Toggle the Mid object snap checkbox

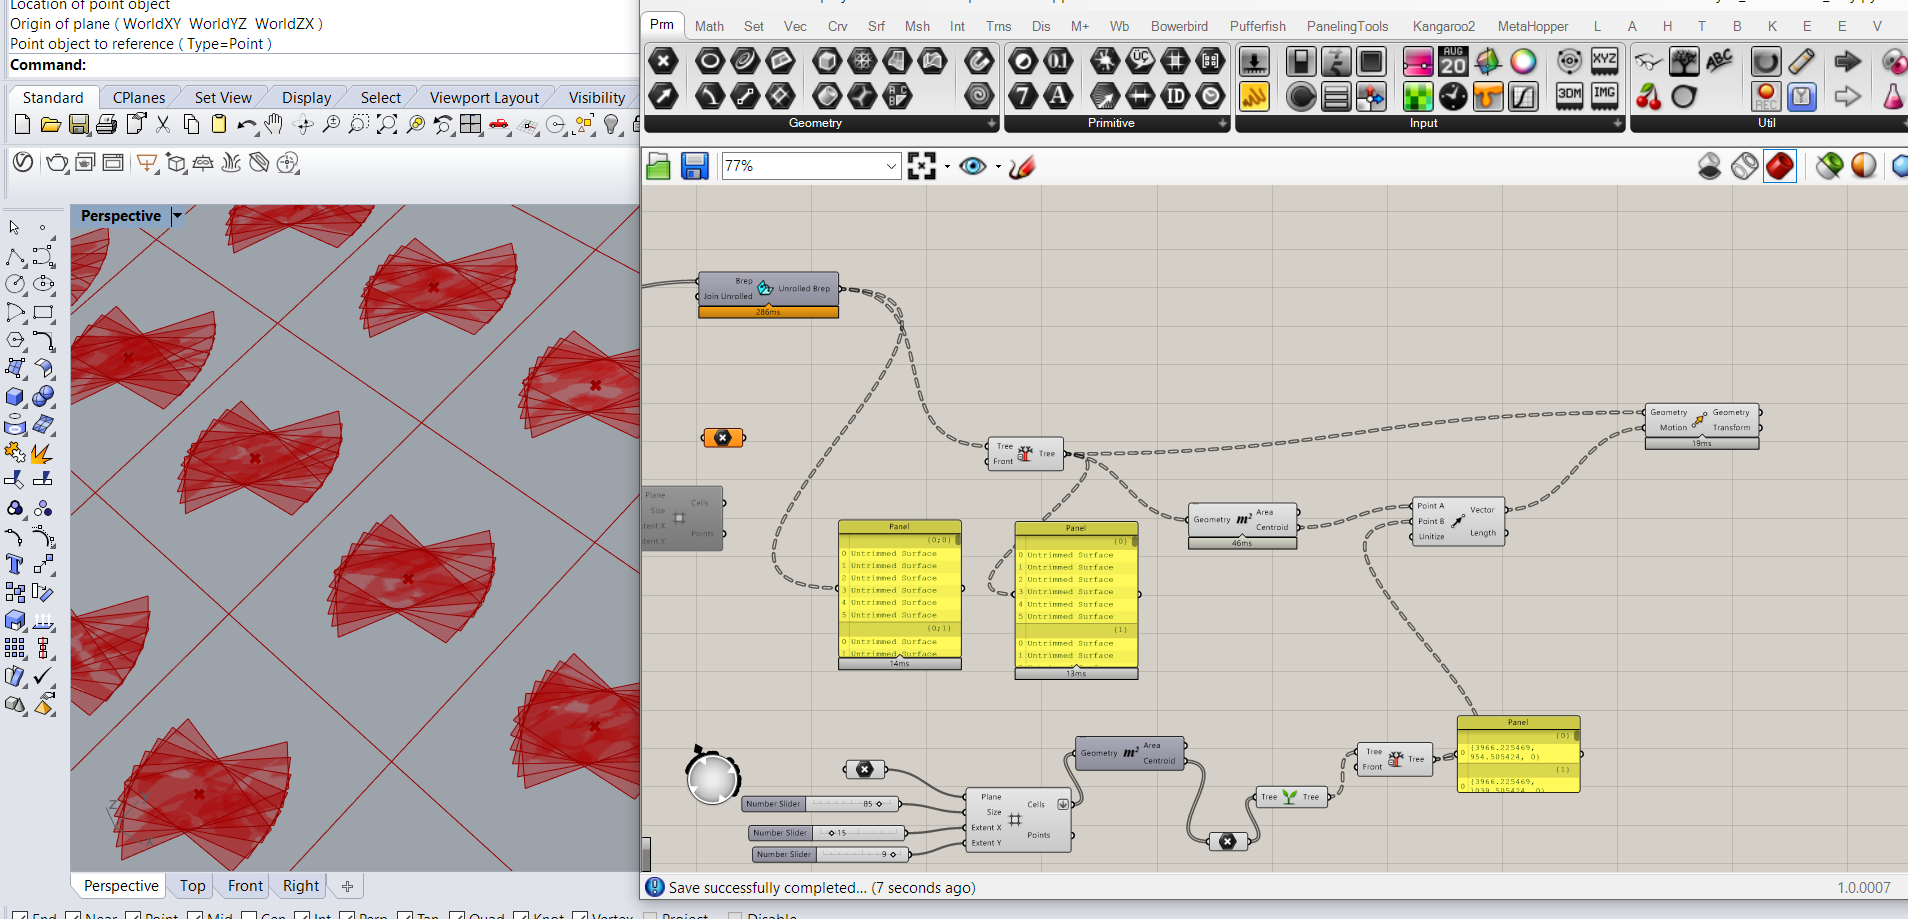click(194, 916)
